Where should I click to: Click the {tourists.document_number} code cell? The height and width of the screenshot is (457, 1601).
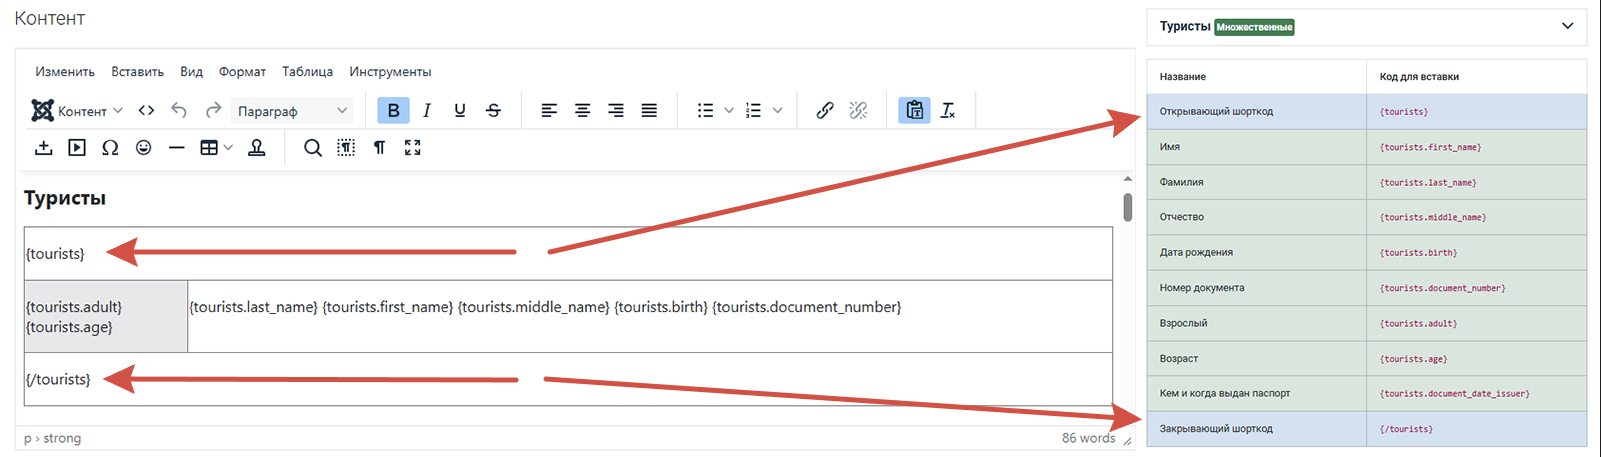[1476, 288]
